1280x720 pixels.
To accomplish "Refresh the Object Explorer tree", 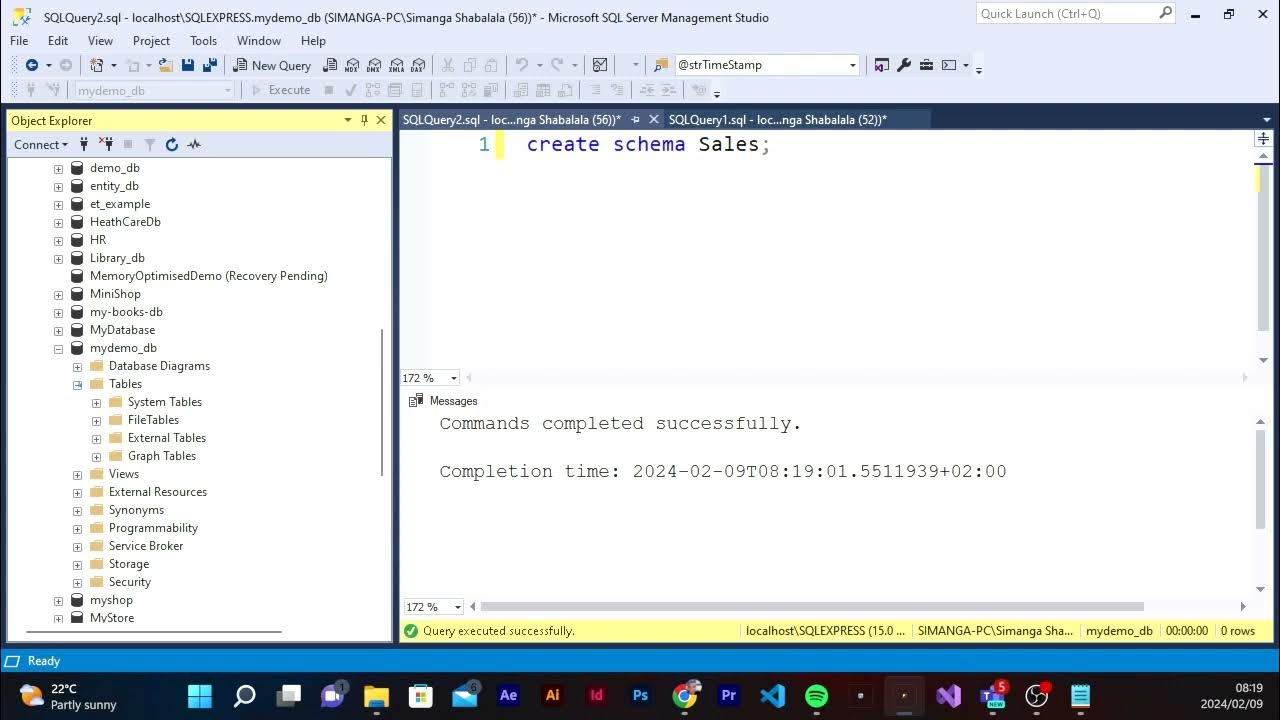I will 172,144.
